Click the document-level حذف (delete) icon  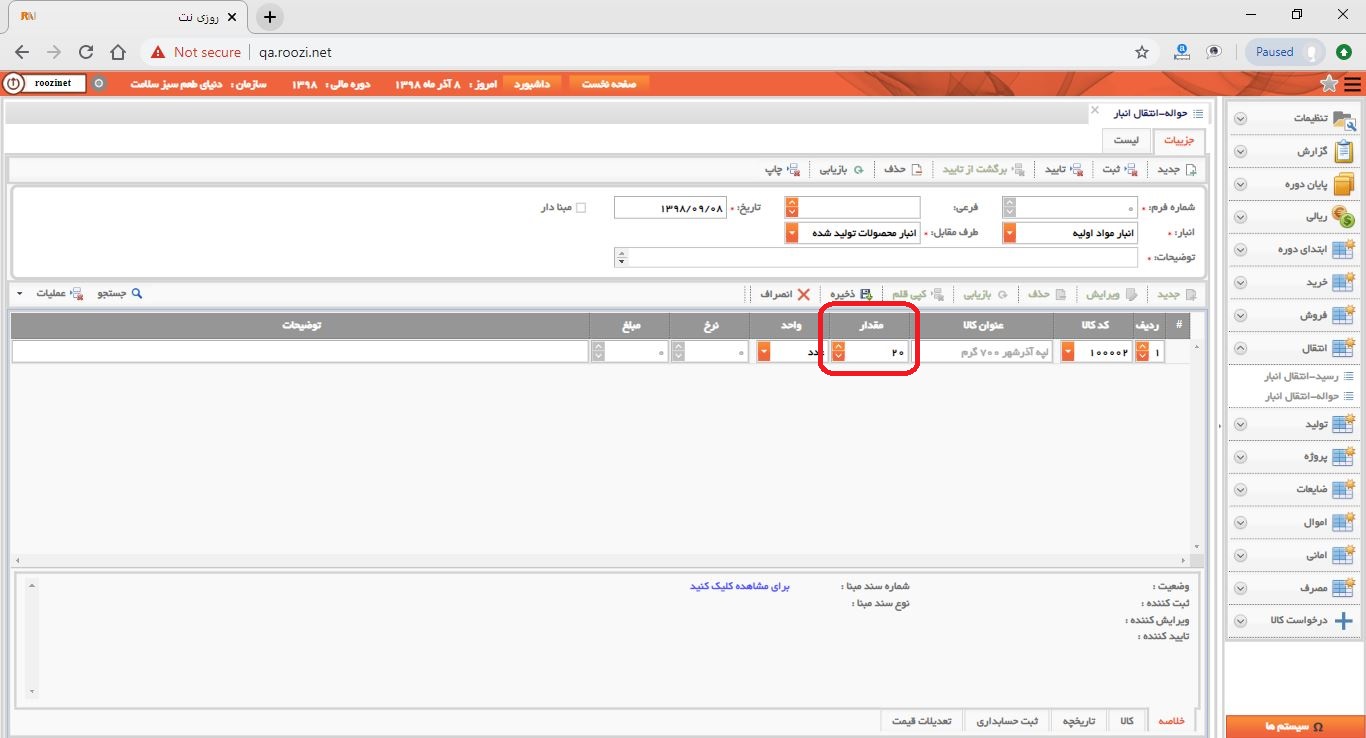point(916,170)
